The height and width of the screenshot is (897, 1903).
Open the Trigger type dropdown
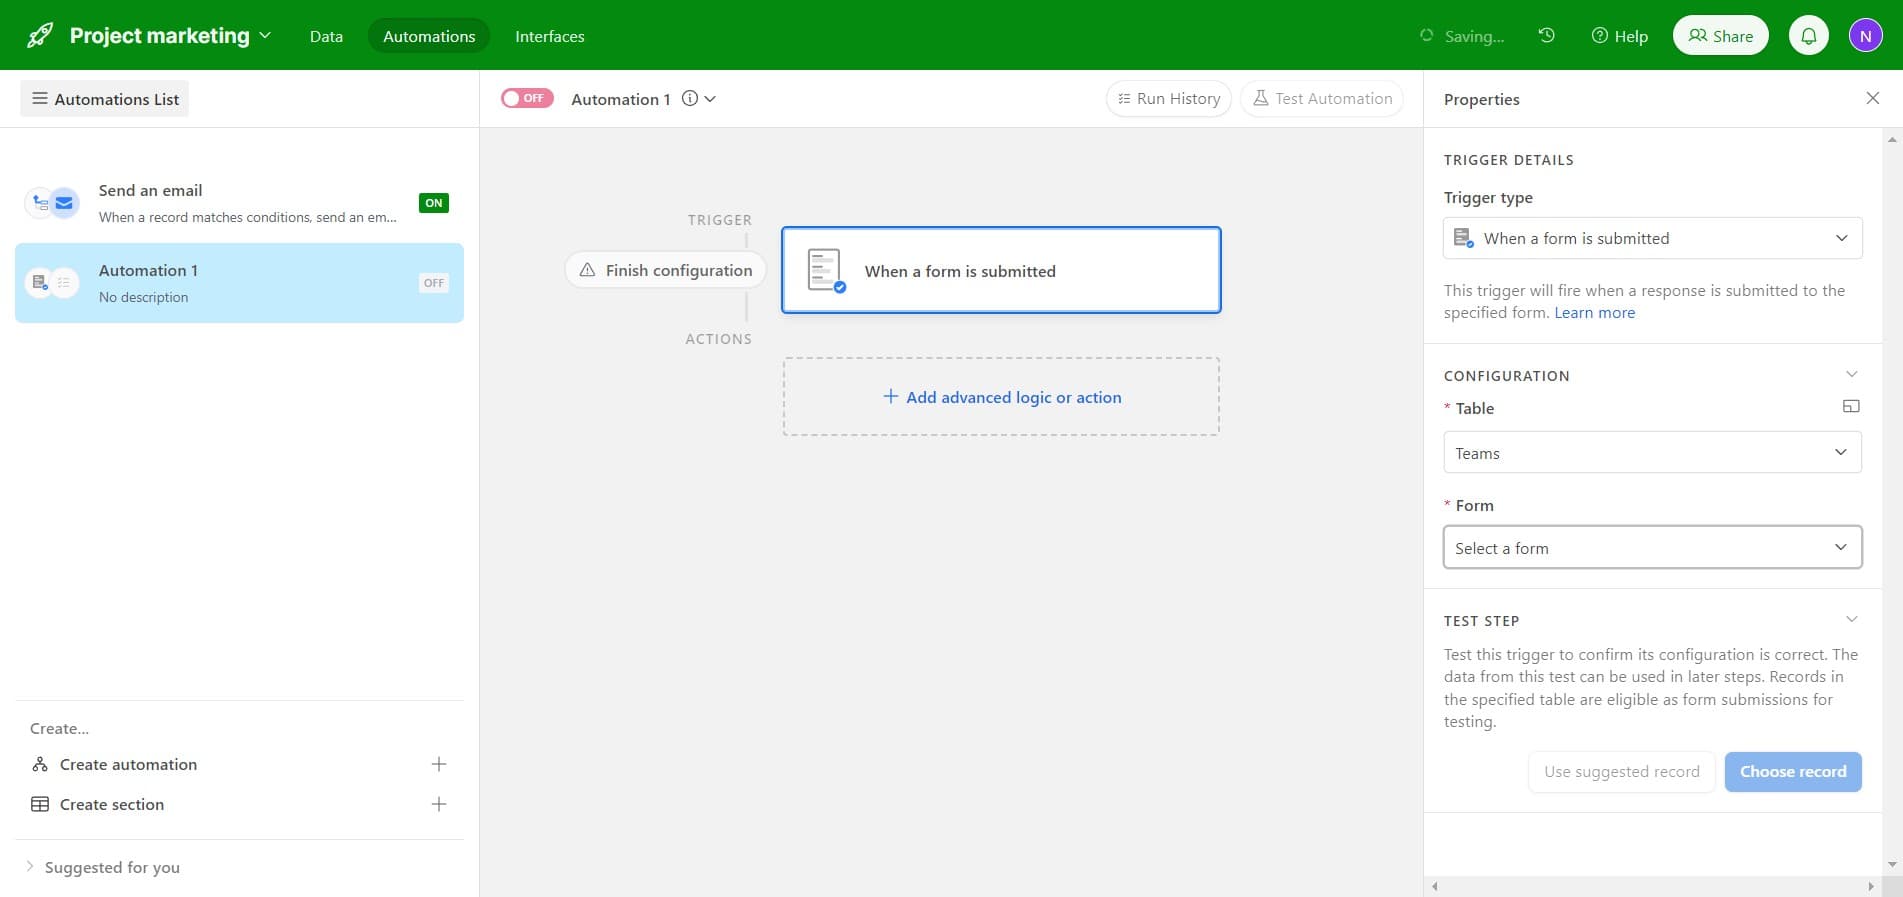[1652, 238]
